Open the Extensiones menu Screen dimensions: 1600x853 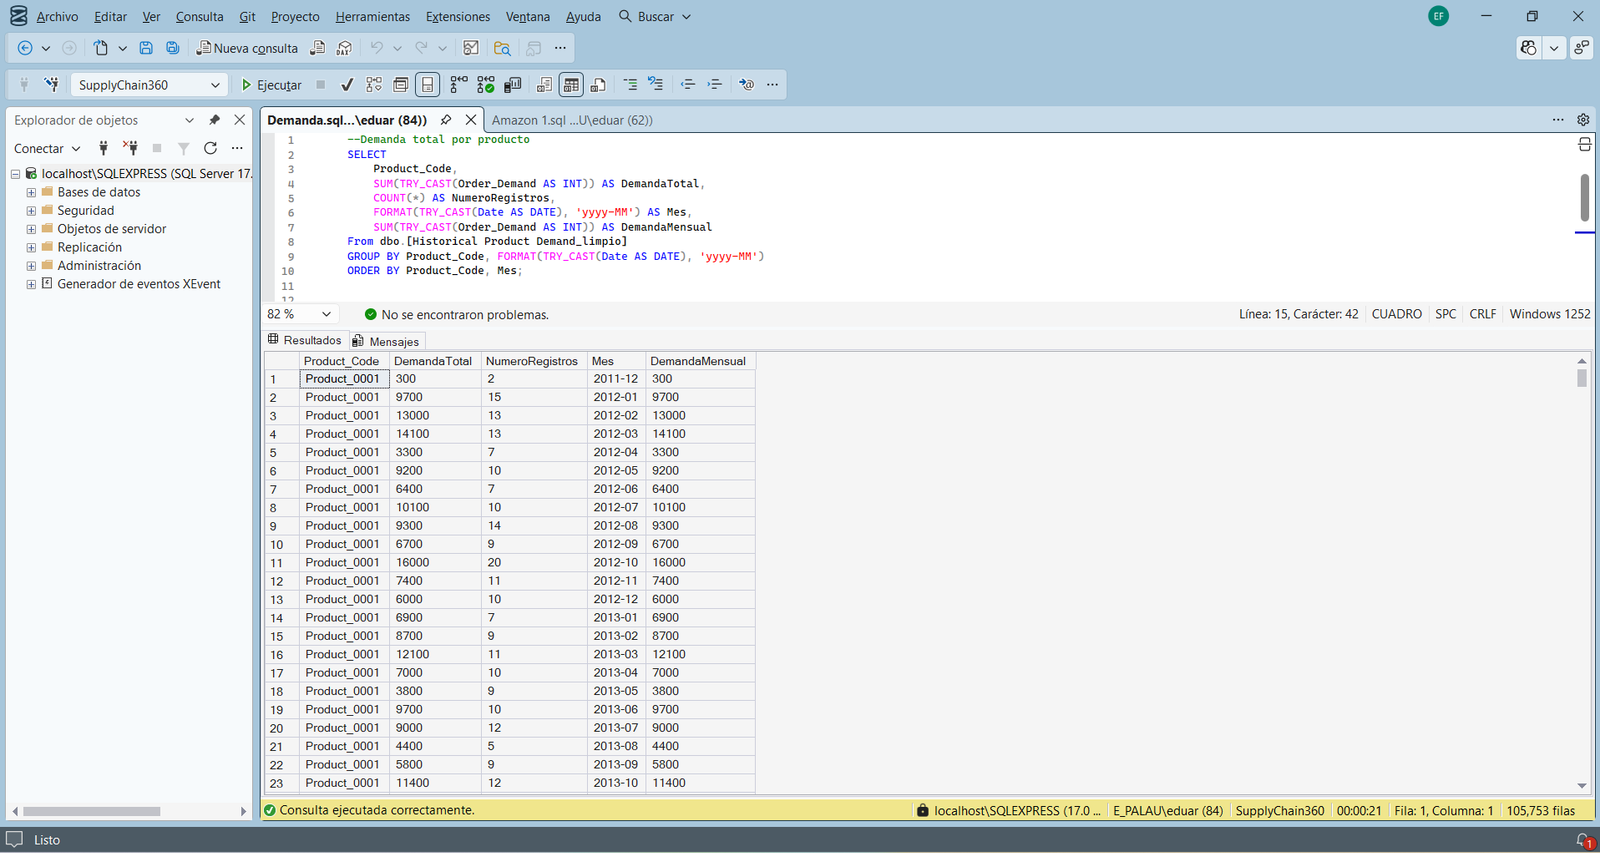[458, 17]
